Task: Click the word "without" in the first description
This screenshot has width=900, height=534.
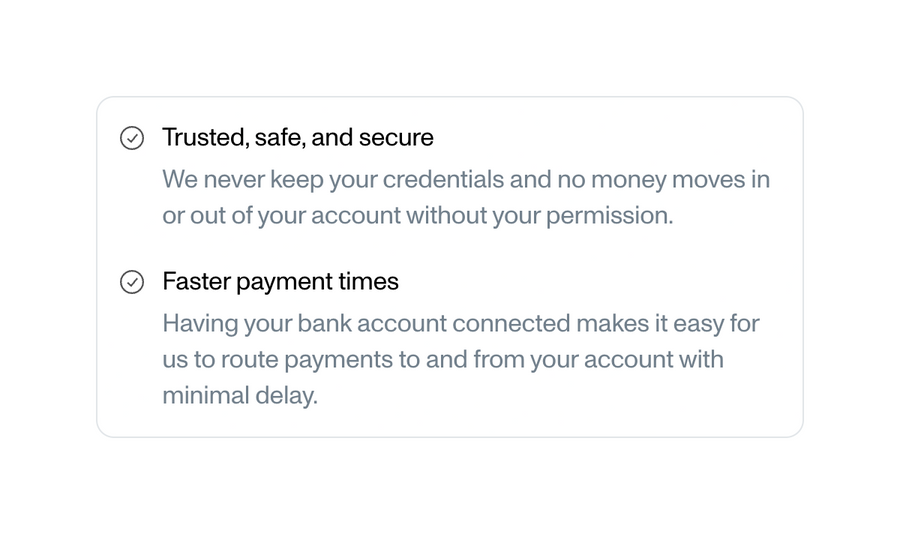Action: [445, 216]
